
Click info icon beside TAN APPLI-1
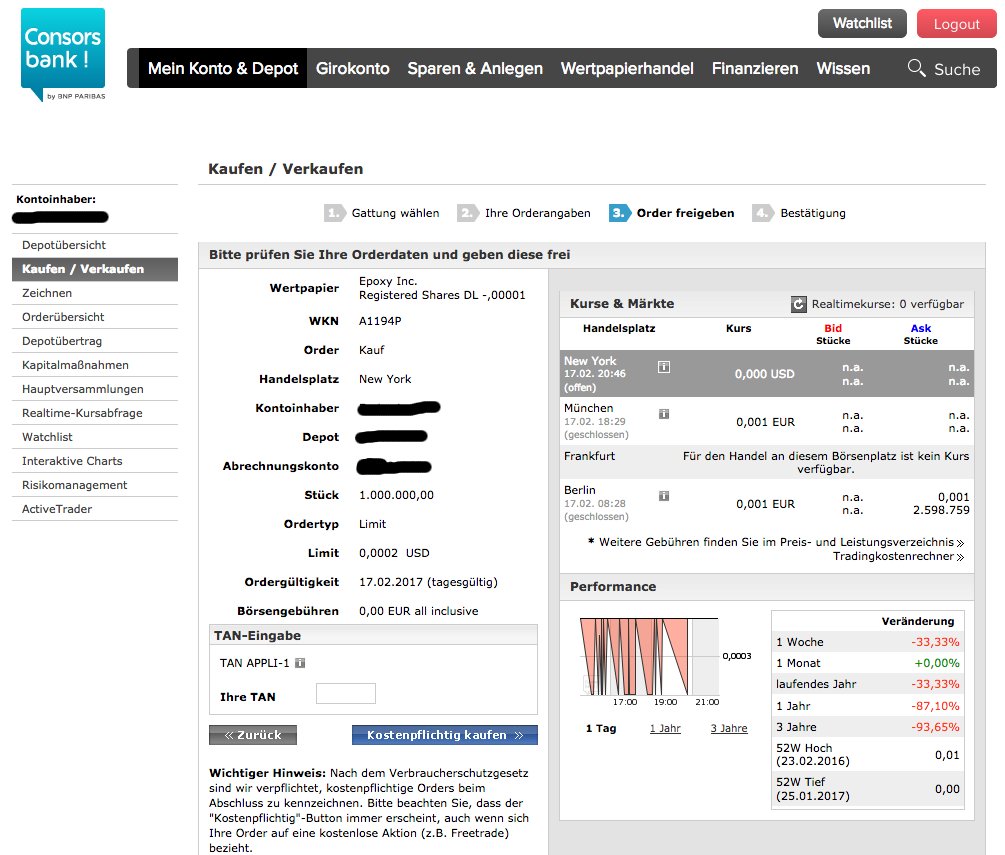point(300,663)
